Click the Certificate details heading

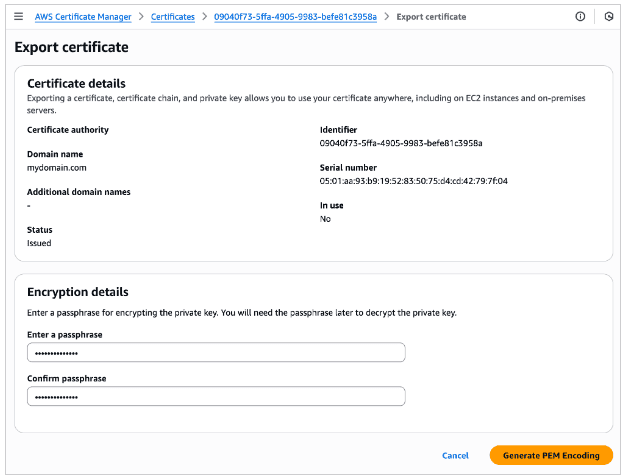[x=76, y=84]
